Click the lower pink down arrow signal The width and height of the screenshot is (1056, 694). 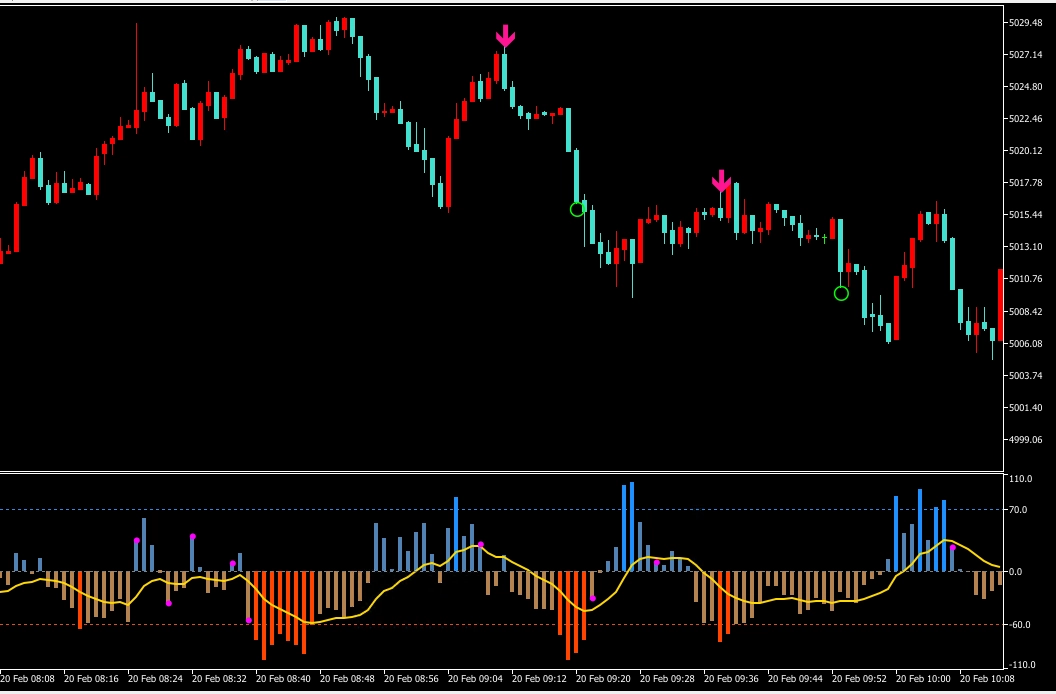coord(721,181)
